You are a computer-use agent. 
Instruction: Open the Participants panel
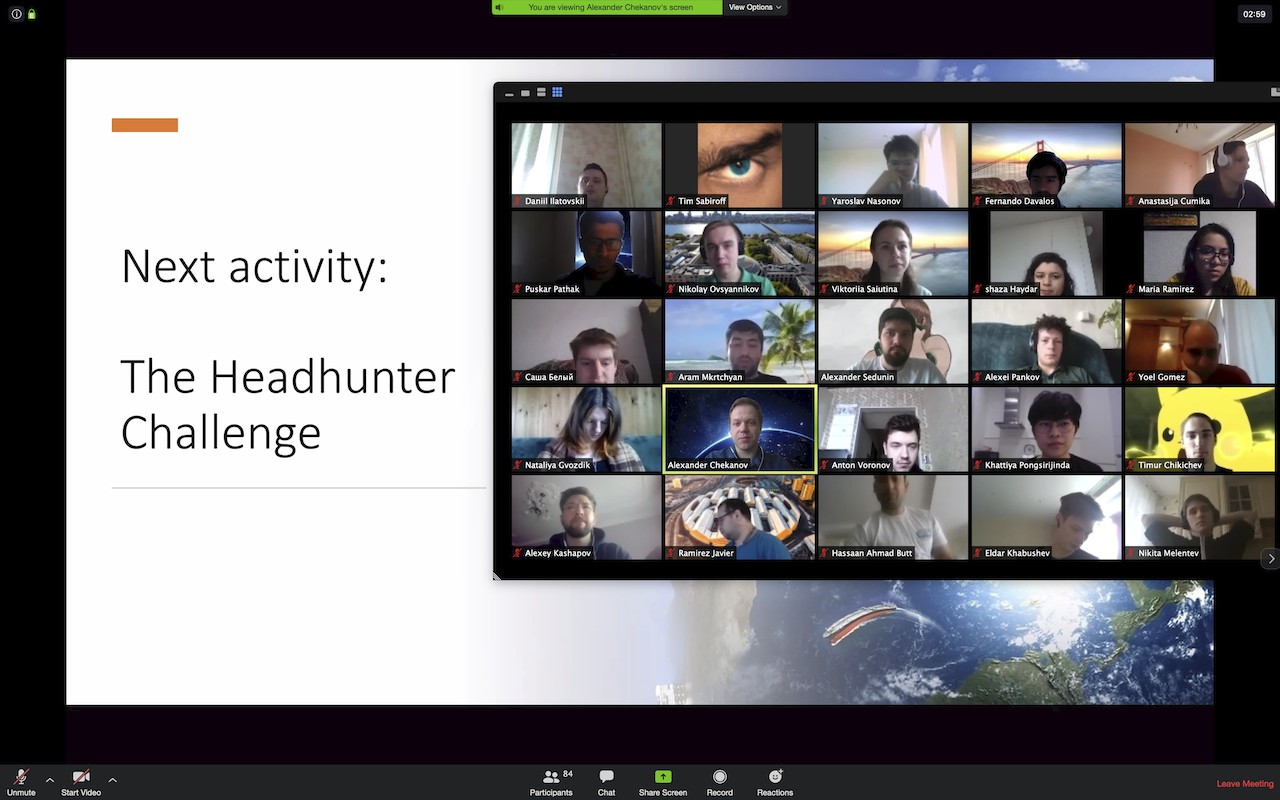[x=551, y=782]
